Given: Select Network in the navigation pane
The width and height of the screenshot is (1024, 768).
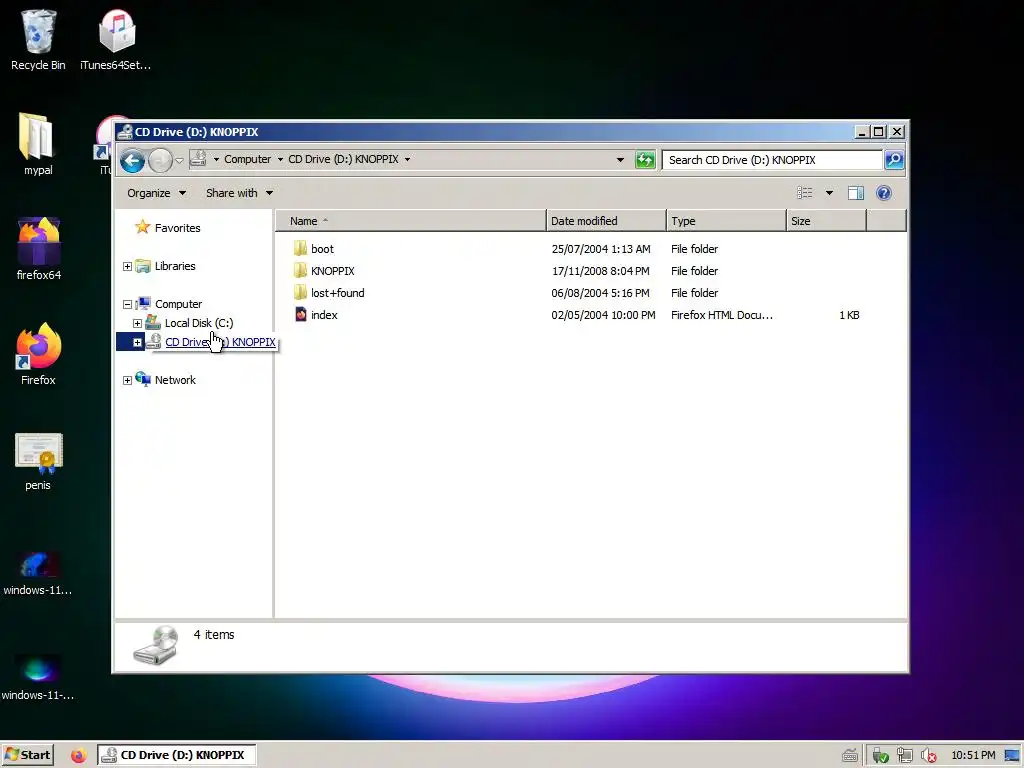Looking at the screenshot, I should (175, 379).
